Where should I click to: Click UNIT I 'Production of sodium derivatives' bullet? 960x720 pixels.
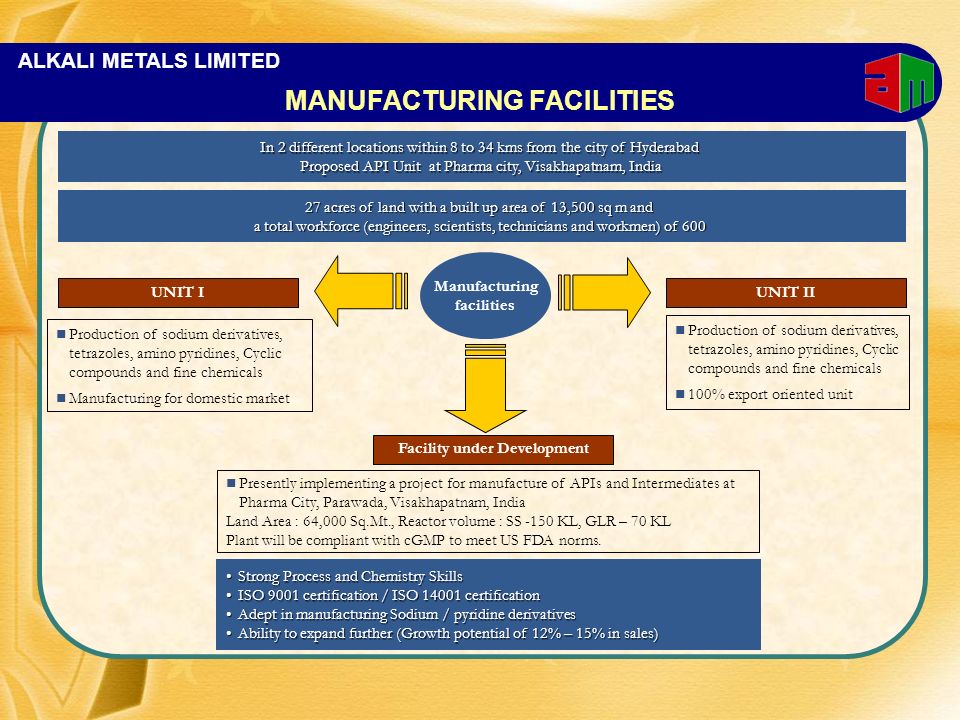pyautogui.click(x=175, y=353)
